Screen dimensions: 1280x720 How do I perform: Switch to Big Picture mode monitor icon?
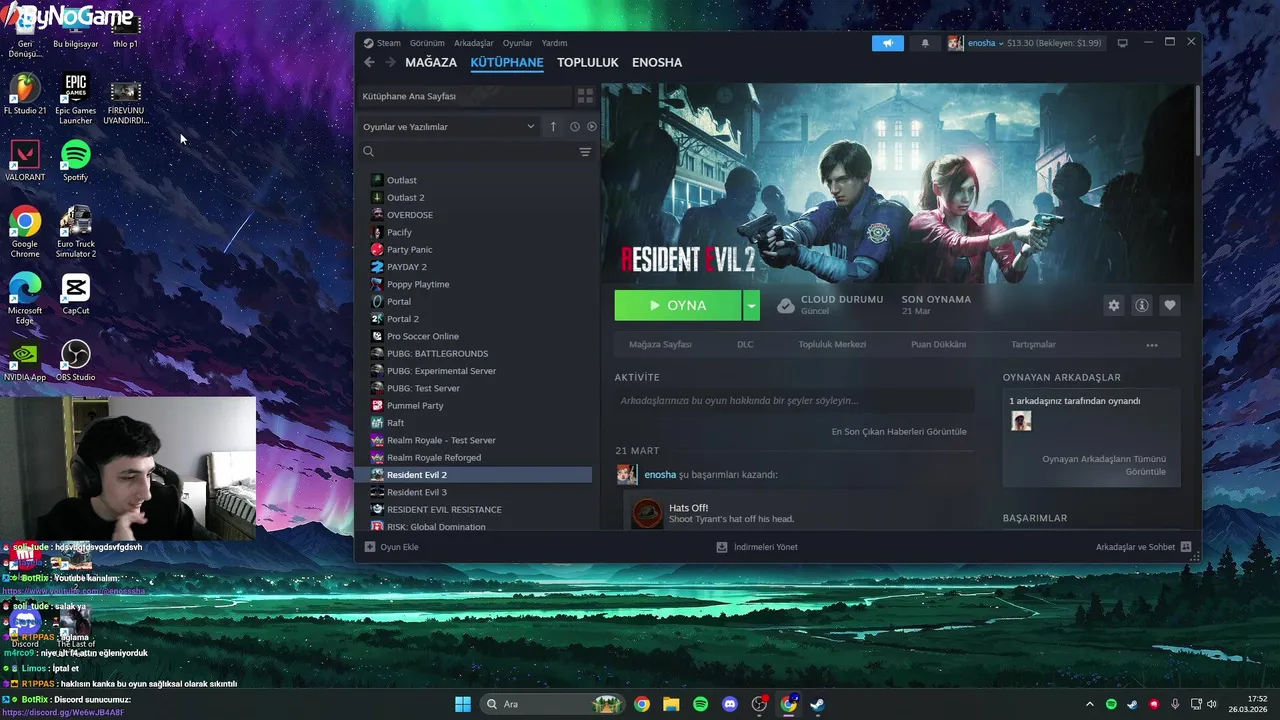tap(1122, 43)
